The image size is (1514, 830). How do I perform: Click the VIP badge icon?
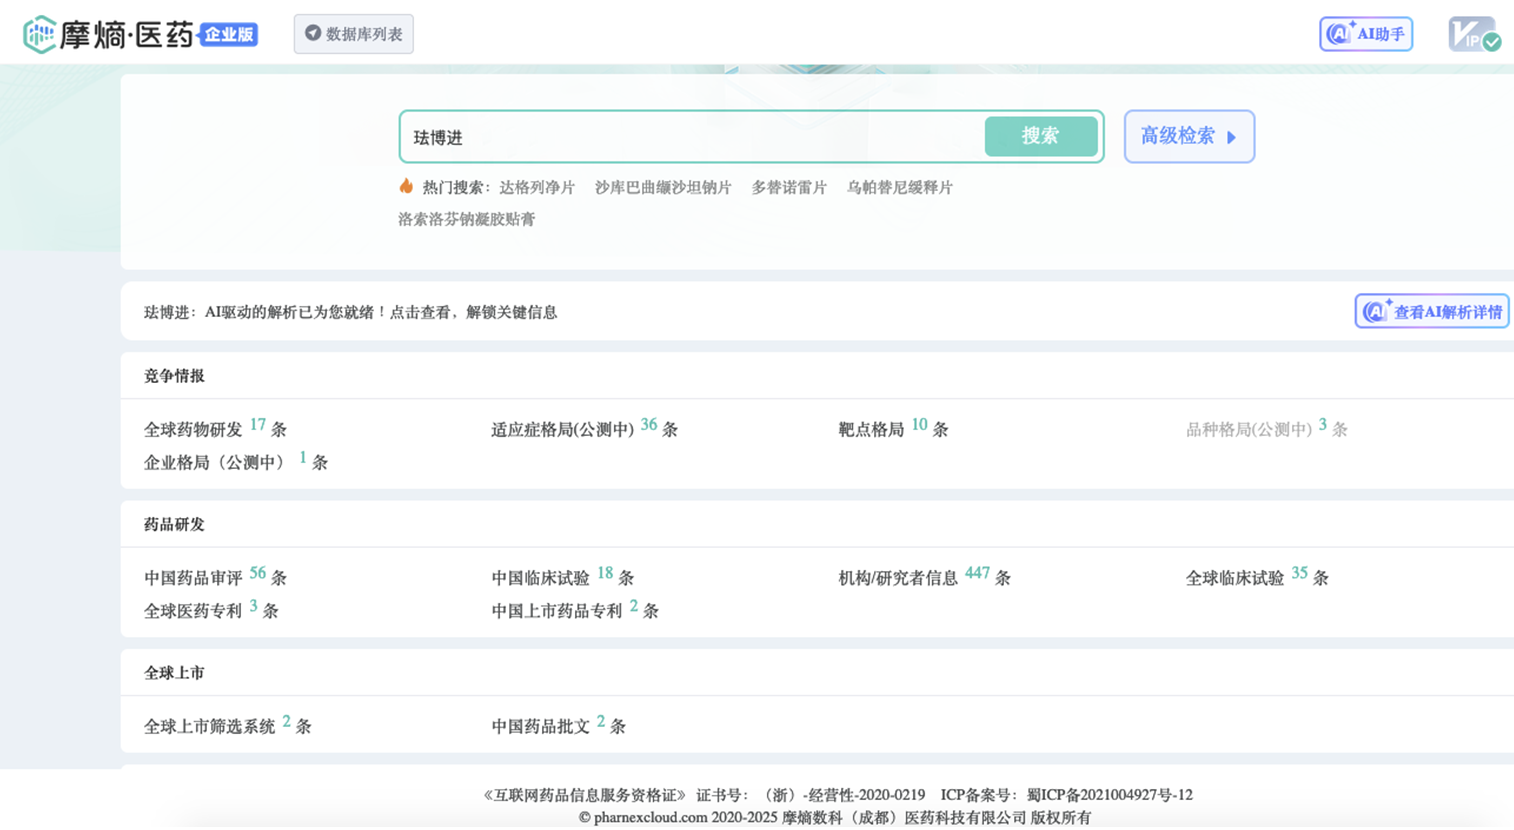(1474, 34)
